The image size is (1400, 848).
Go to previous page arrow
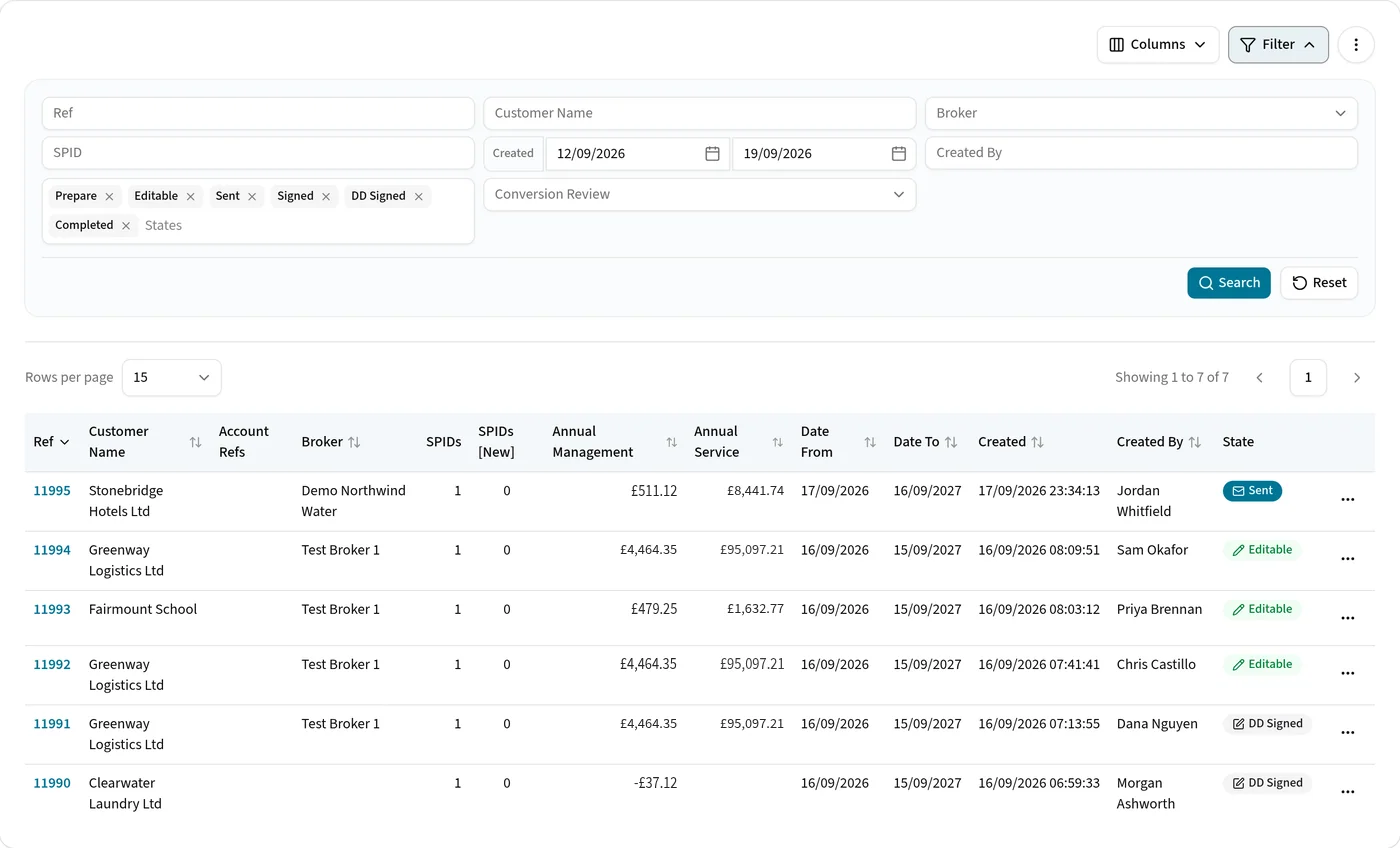click(1259, 378)
